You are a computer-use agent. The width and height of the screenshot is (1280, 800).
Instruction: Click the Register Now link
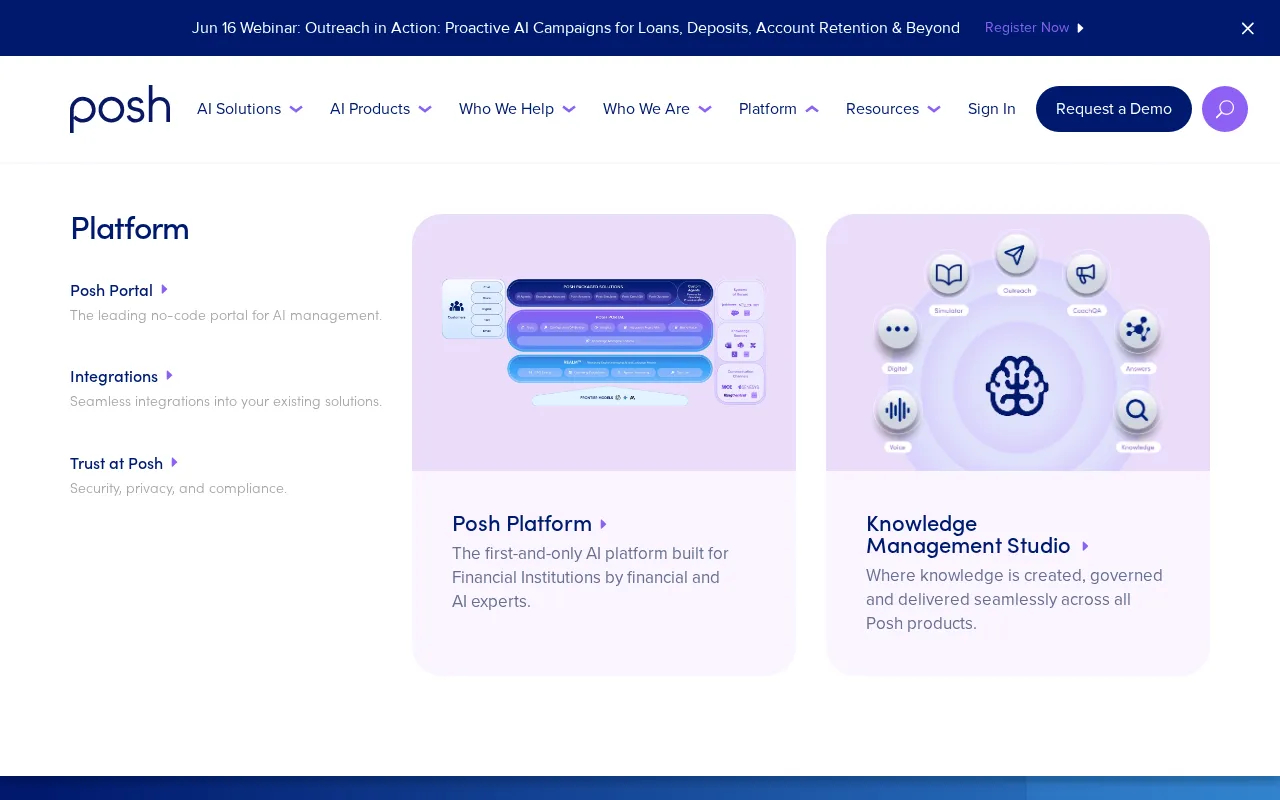pos(1027,28)
